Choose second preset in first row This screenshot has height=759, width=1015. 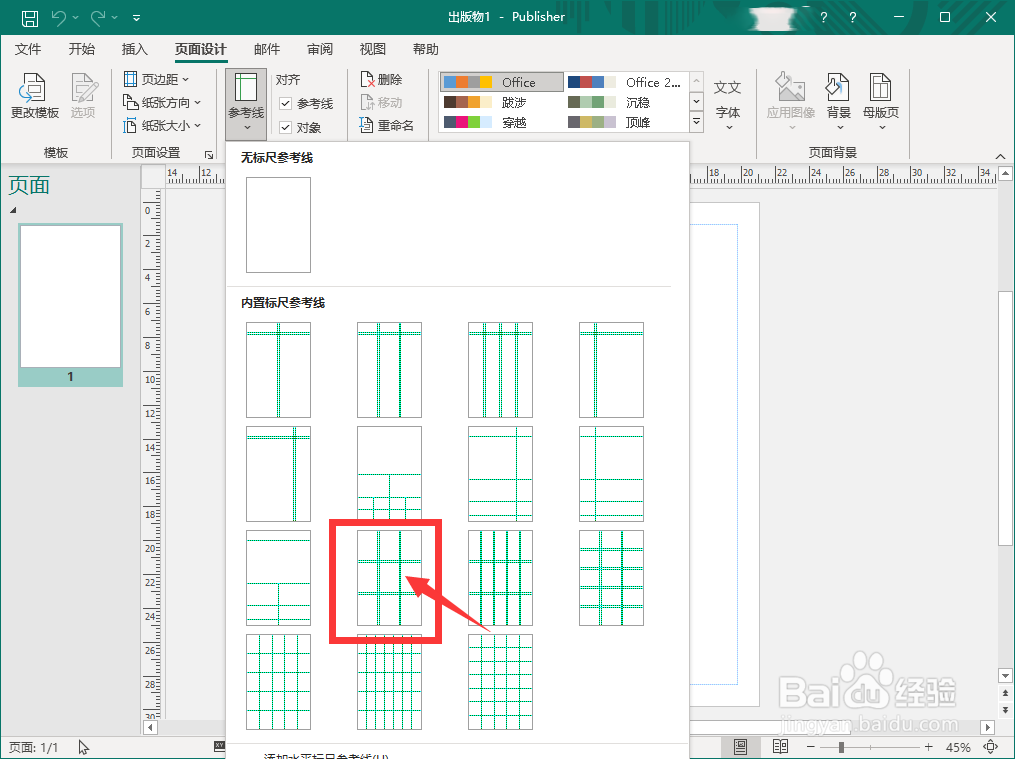click(x=389, y=370)
